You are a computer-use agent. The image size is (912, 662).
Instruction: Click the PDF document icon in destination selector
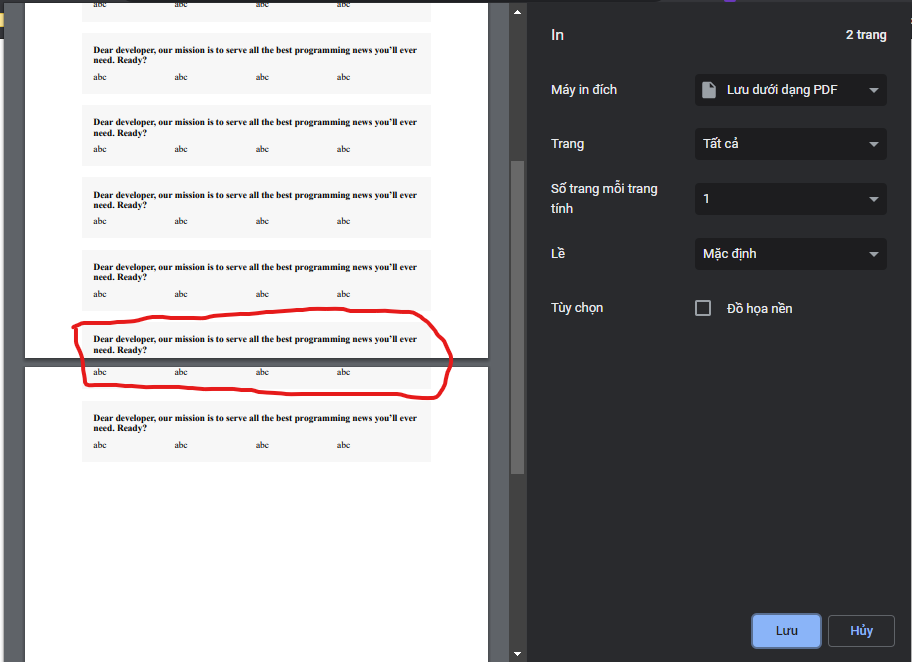click(x=711, y=89)
